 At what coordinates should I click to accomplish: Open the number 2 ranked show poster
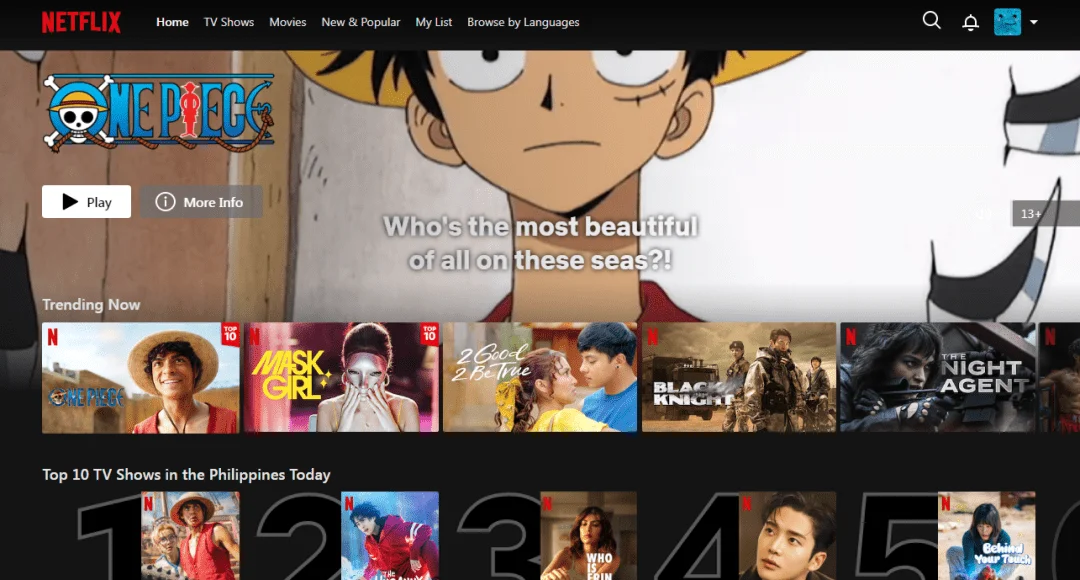coord(390,536)
